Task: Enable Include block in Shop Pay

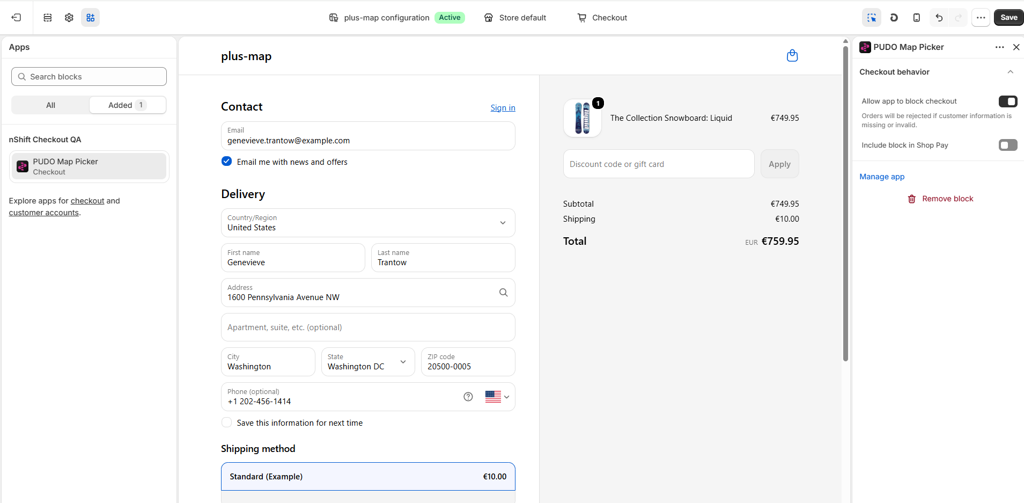Action: click(1008, 145)
